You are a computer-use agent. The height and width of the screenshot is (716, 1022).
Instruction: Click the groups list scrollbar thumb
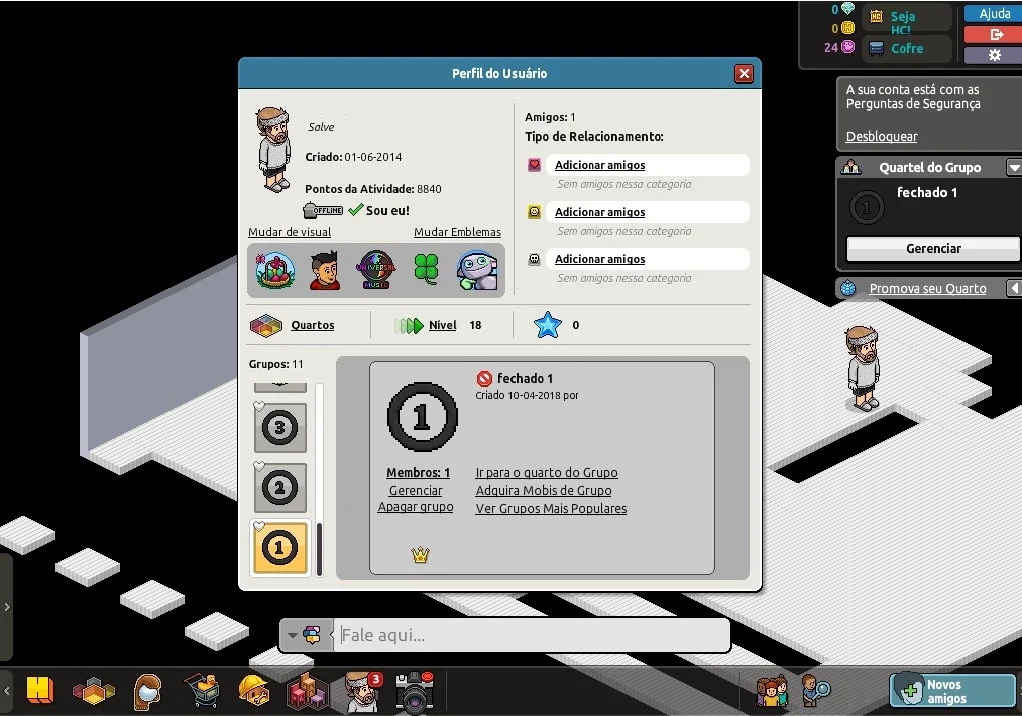click(x=319, y=549)
